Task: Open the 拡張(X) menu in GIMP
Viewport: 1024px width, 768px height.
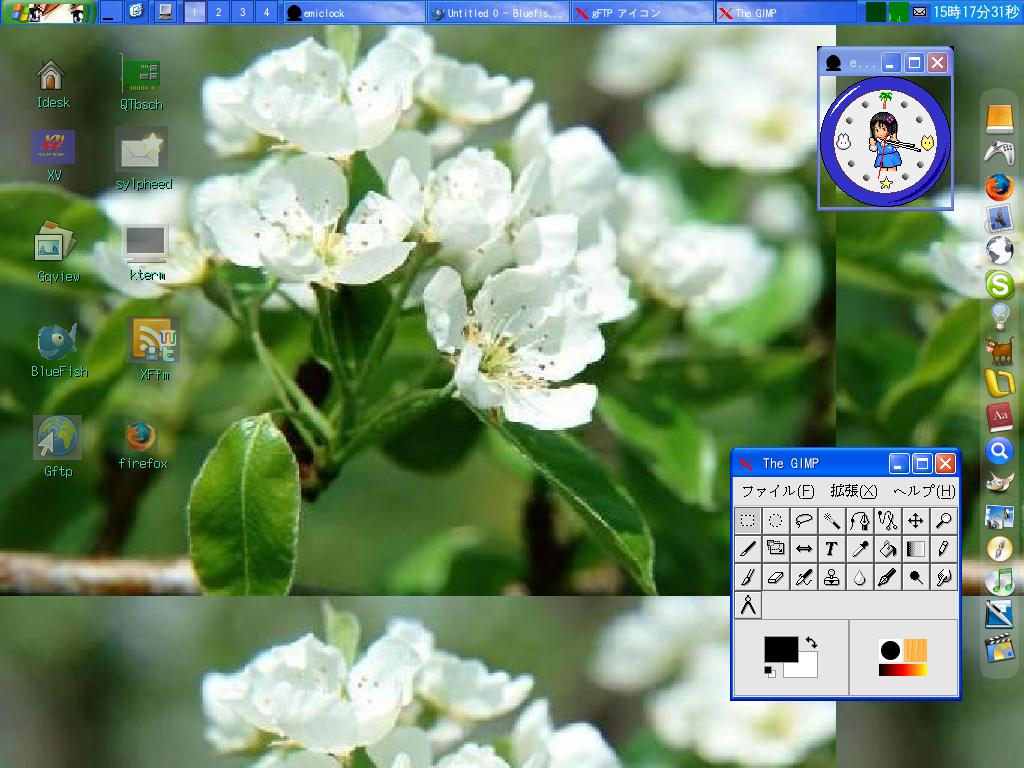Action: pyautogui.click(x=853, y=491)
